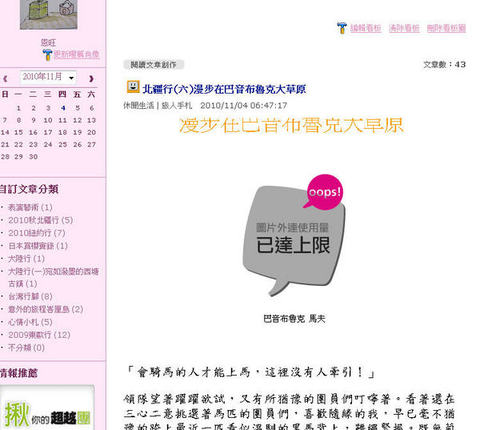The height and width of the screenshot is (430, 480).
Task: Open category 表演藝術 (1)
Action: point(30,207)
